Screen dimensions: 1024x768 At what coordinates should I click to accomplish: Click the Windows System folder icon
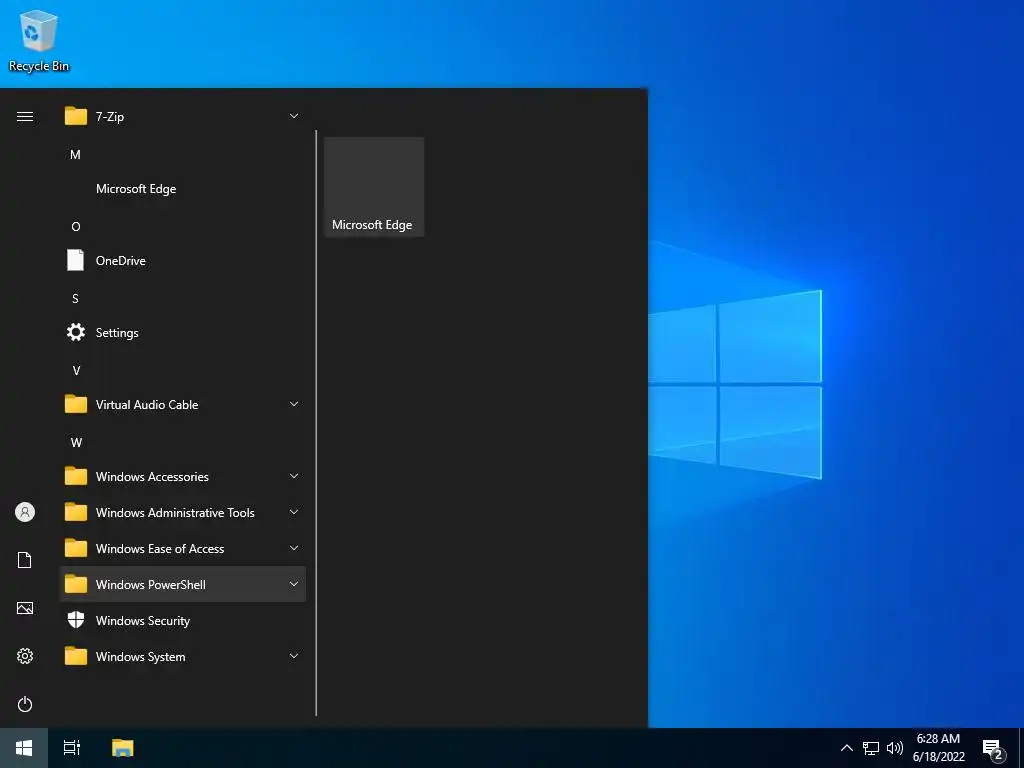pos(76,656)
